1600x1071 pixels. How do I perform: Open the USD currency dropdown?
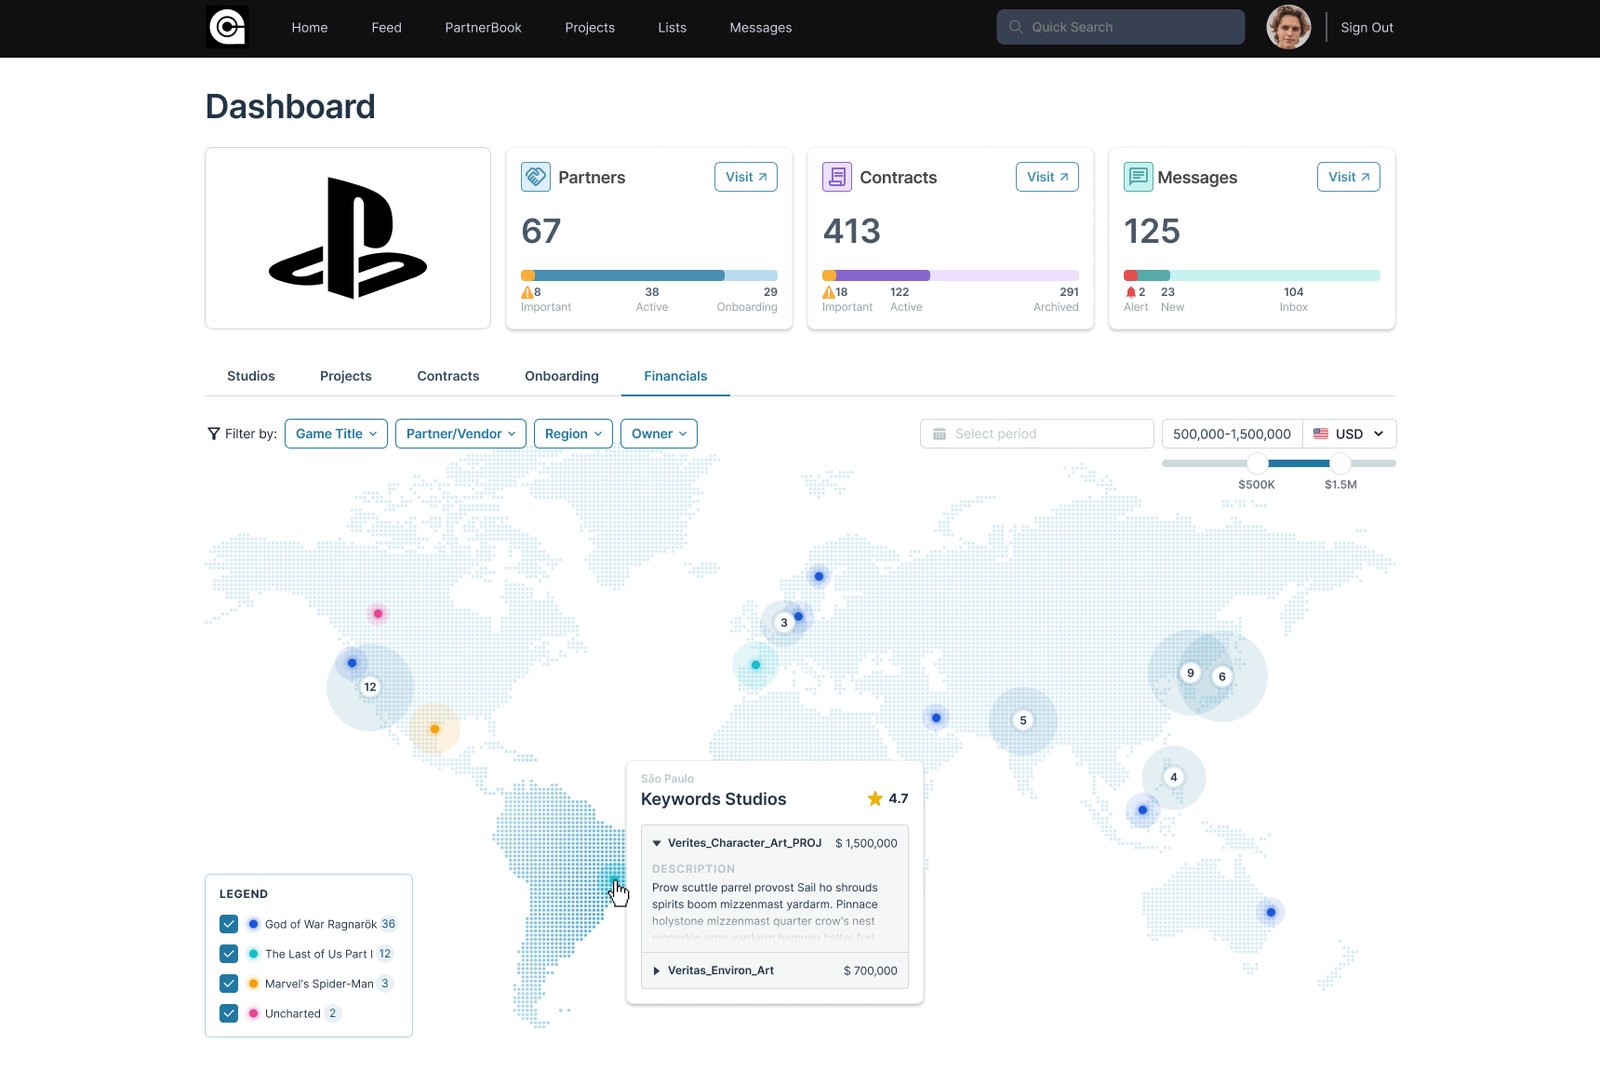[x=1350, y=434]
